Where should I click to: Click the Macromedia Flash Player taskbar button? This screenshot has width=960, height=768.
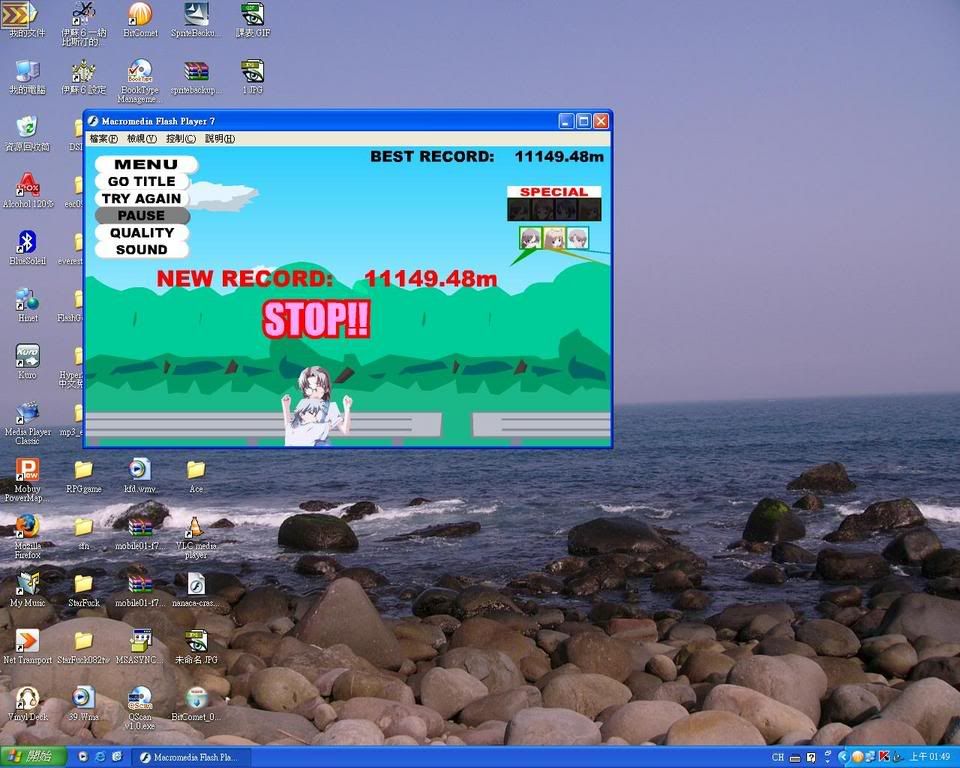[192, 758]
